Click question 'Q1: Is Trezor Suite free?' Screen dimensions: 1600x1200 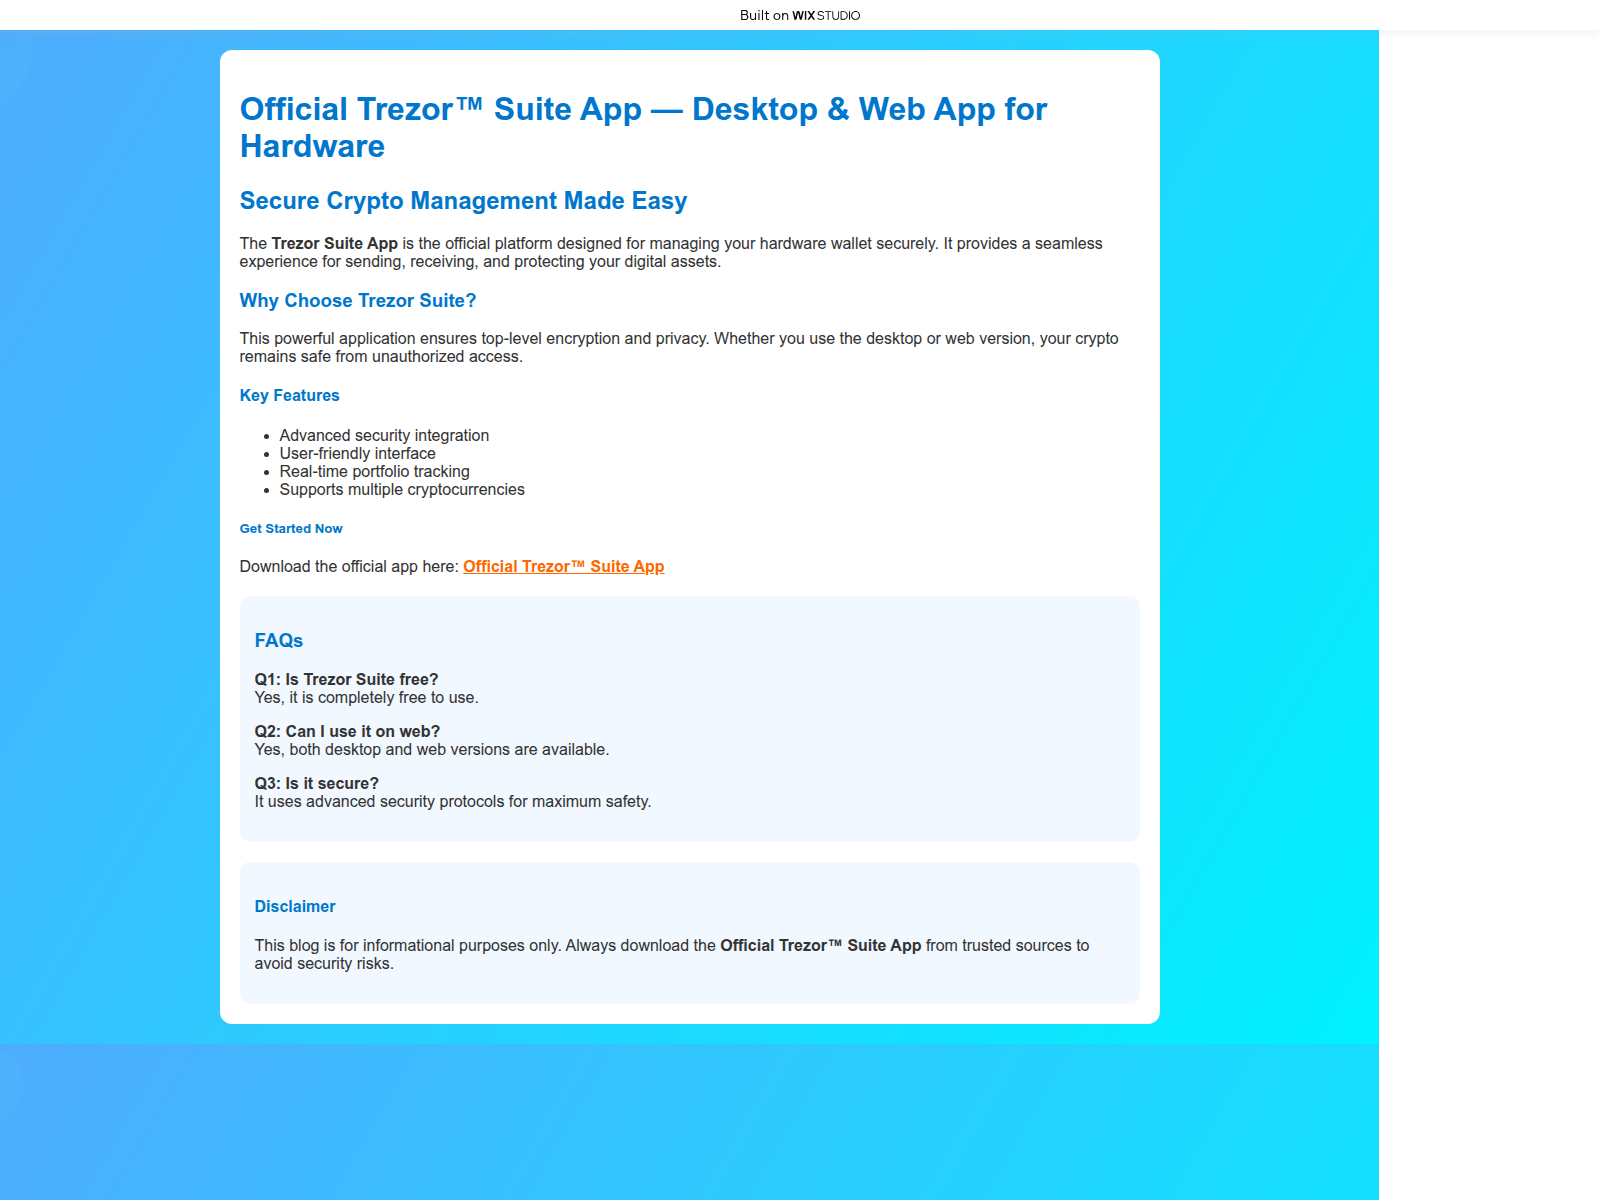346,679
